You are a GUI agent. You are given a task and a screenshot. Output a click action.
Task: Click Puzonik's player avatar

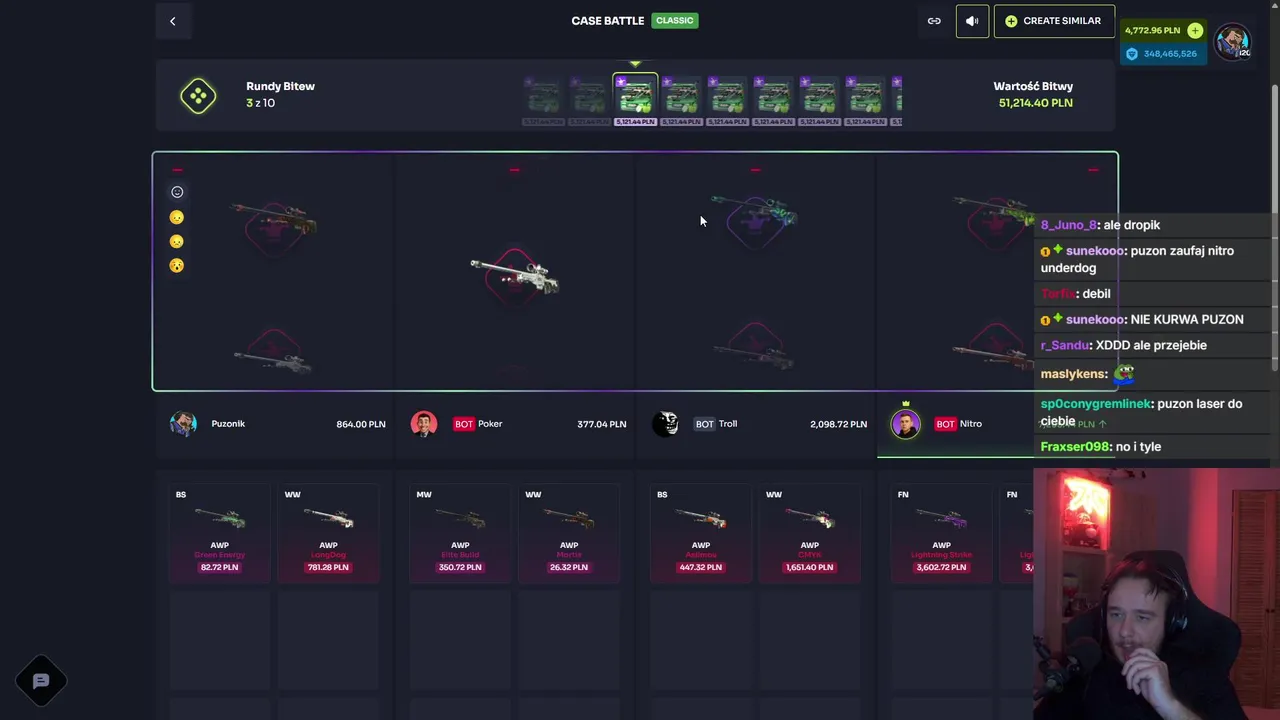183,424
